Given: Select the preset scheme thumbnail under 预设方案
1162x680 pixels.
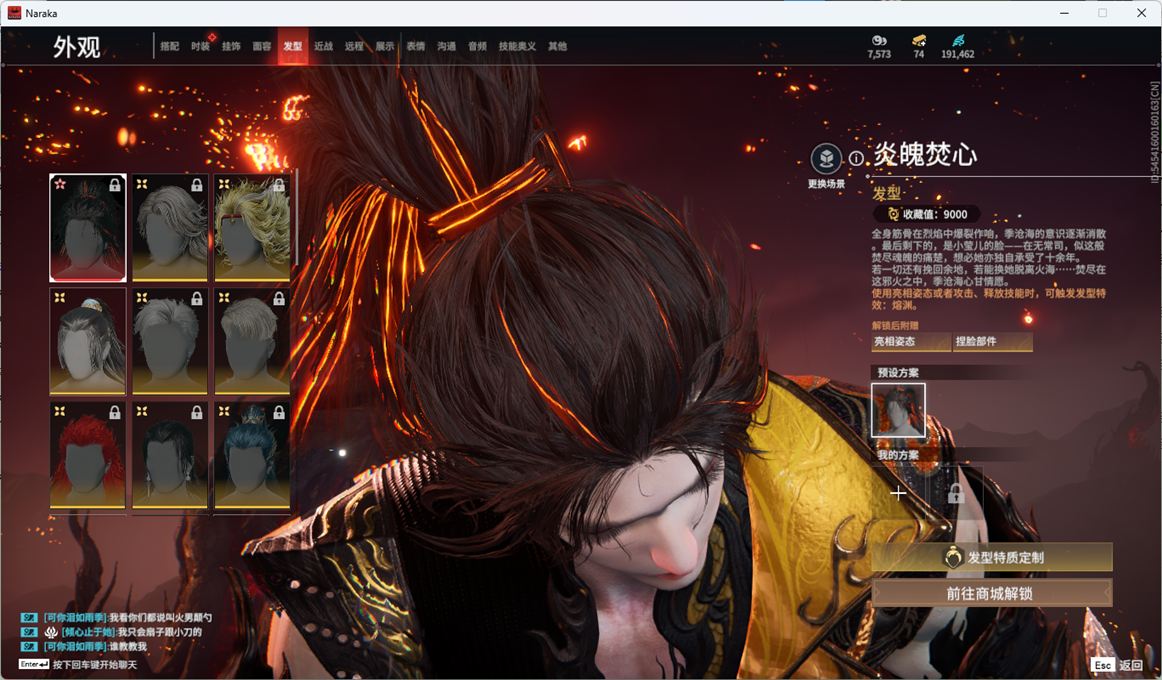Looking at the screenshot, I should pyautogui.click(x=898, y=410).
